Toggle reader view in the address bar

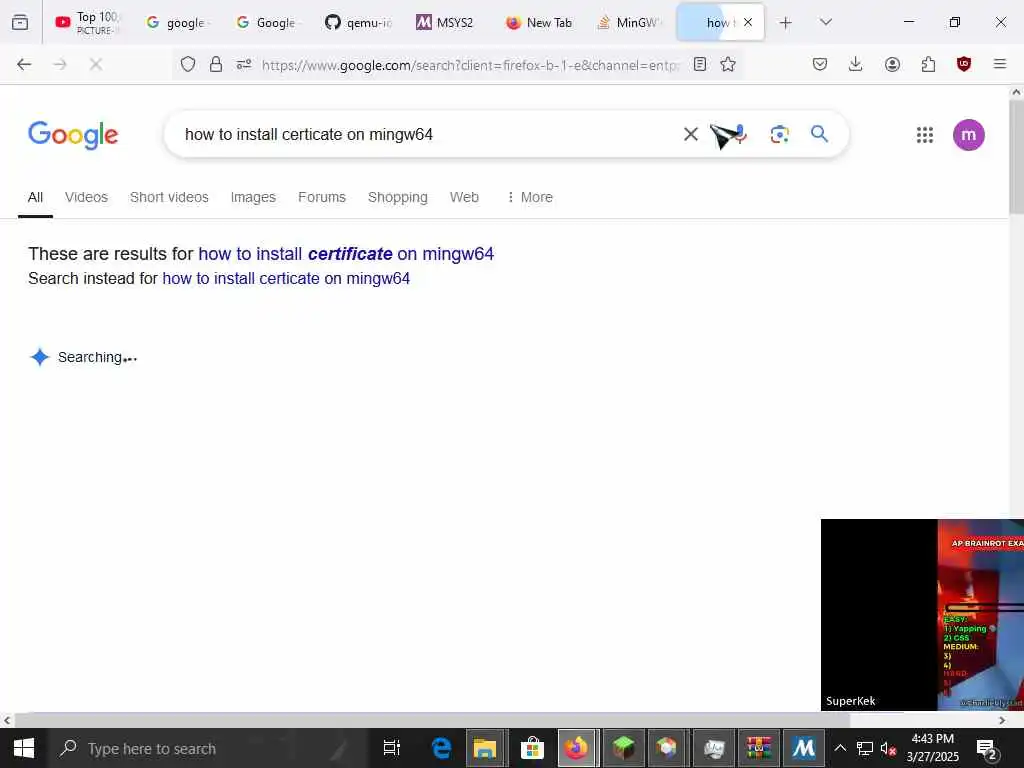(x=700, y=64)
